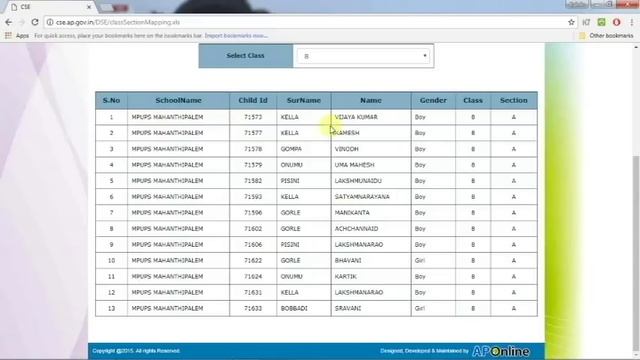This screenshot has height=360, width=640.
Task: Click child id 71633
Action: pos(253,309)
